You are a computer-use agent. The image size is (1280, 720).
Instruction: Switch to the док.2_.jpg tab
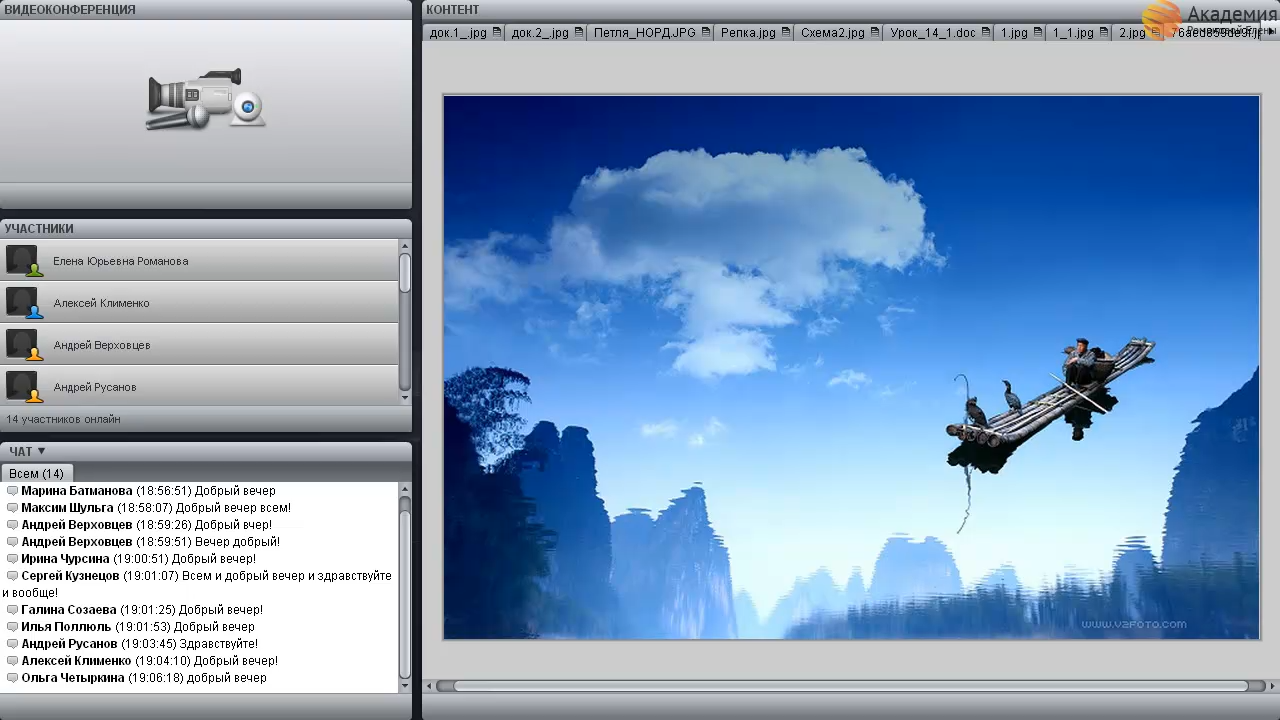547,32
